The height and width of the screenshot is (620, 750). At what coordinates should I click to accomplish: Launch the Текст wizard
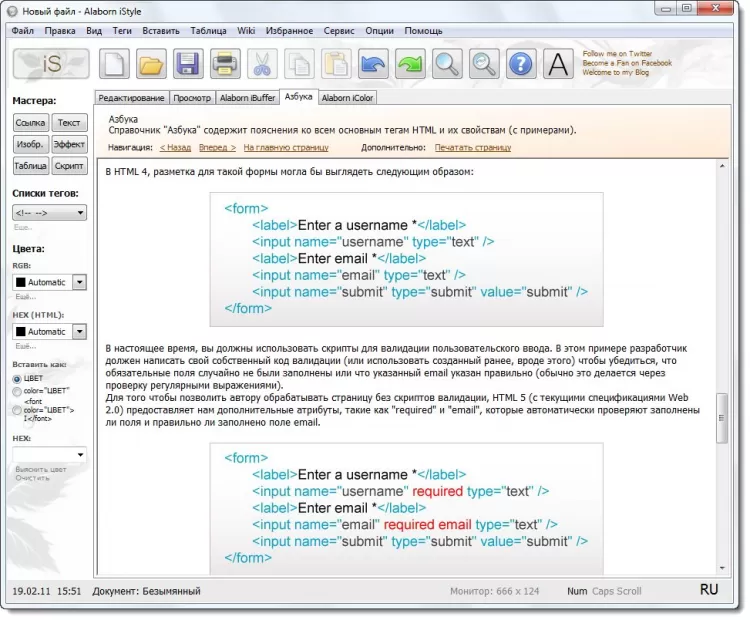(x=69, y=123)
